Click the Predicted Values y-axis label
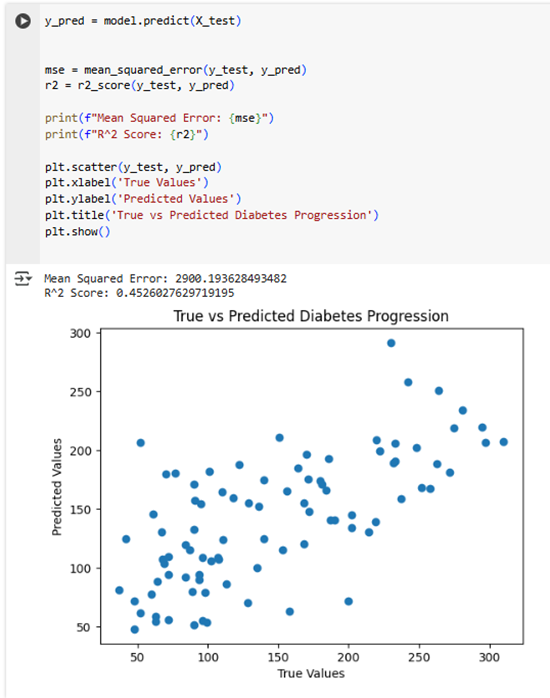Image resolution: width=550 pixels, height=698 pixels. coord(57,487)
